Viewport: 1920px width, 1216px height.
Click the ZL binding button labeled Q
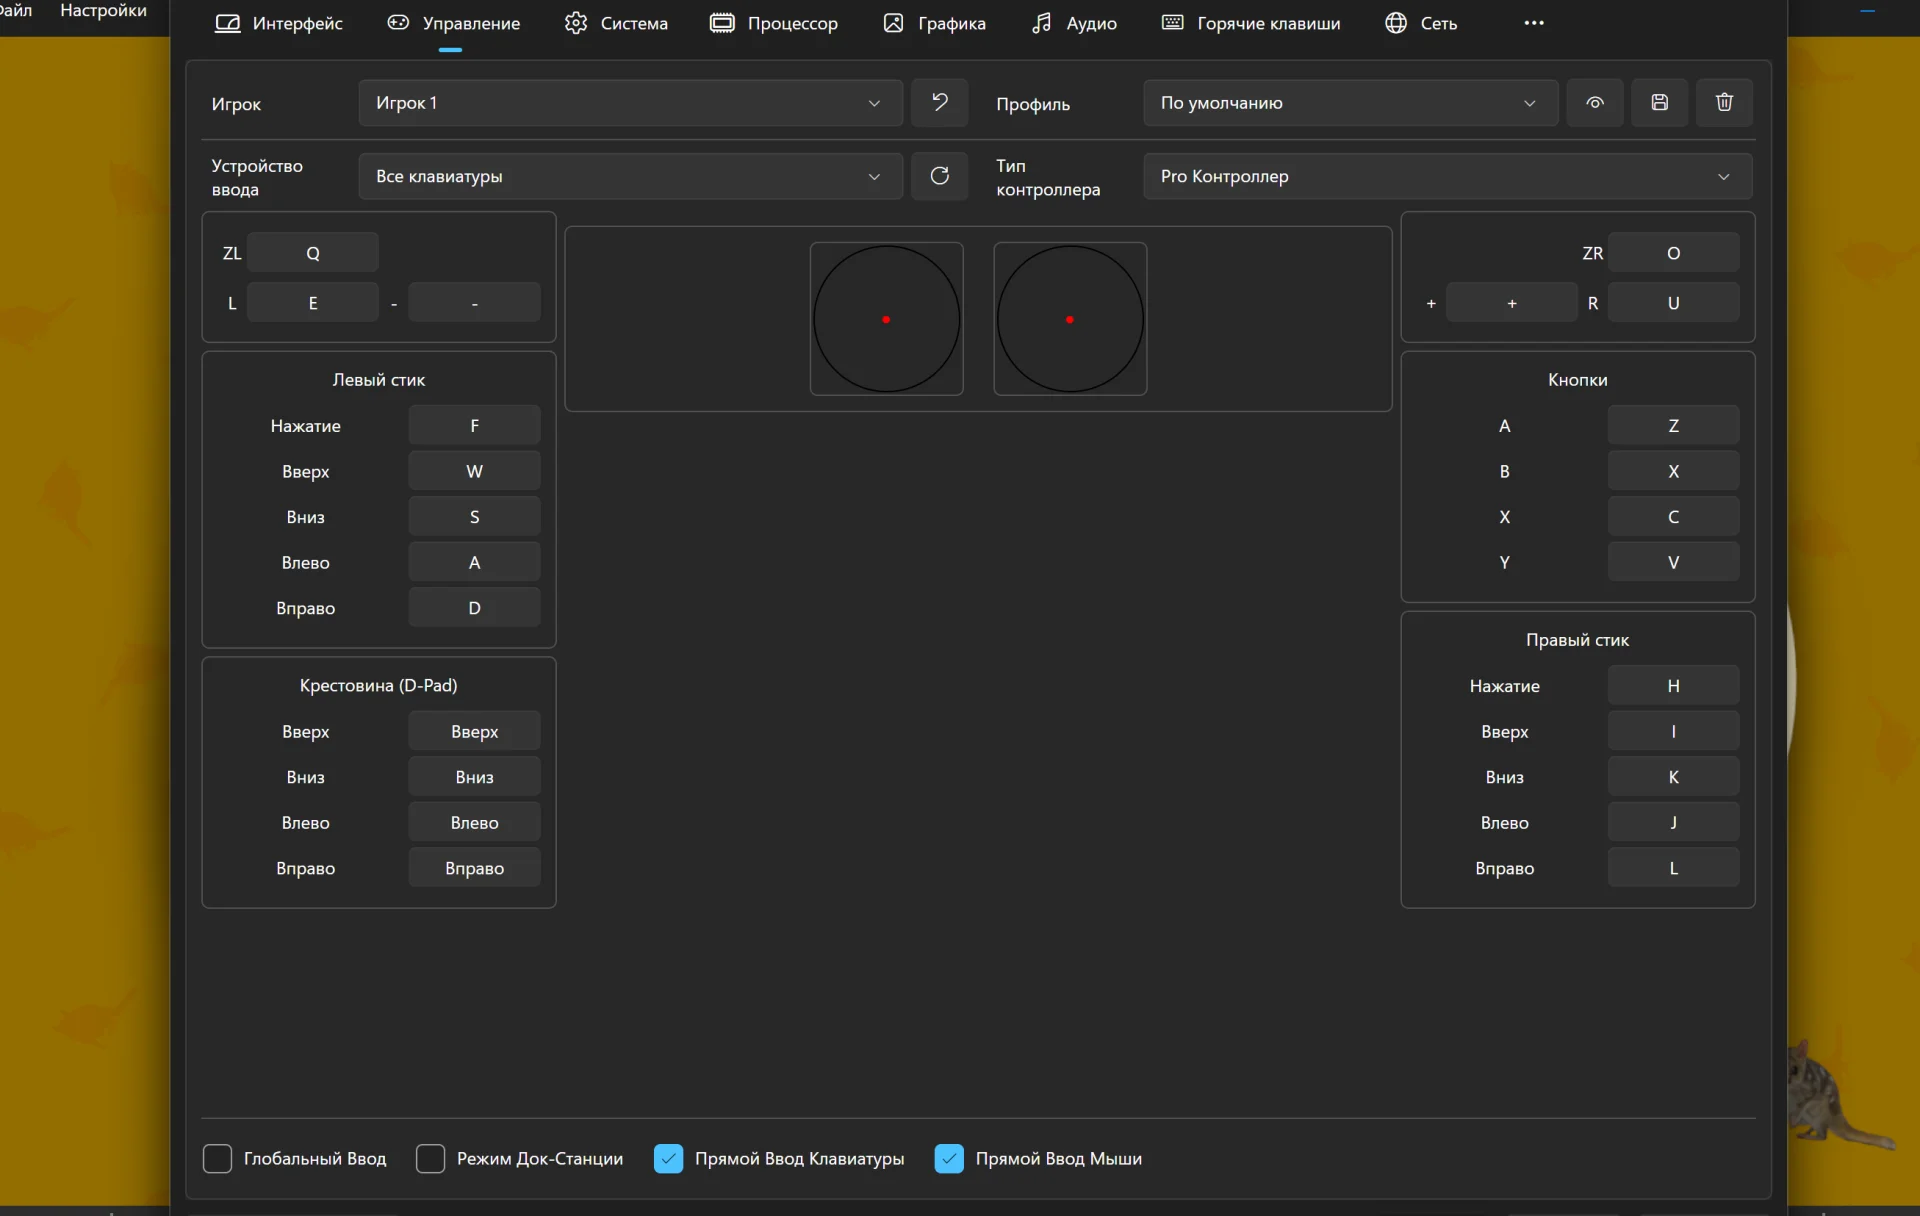313,253
